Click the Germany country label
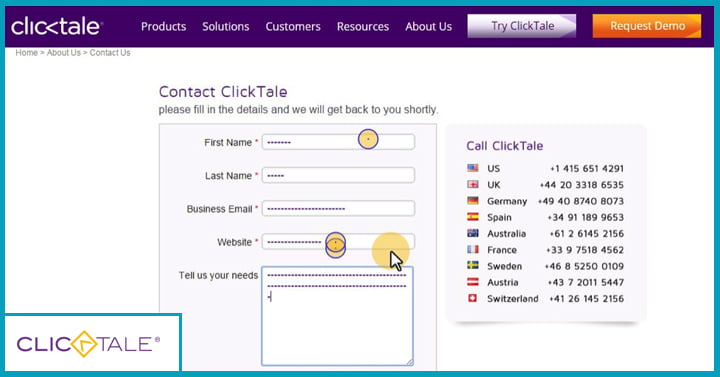The height and width of the screenshot is (377, 720). click(x=507, y=202)
